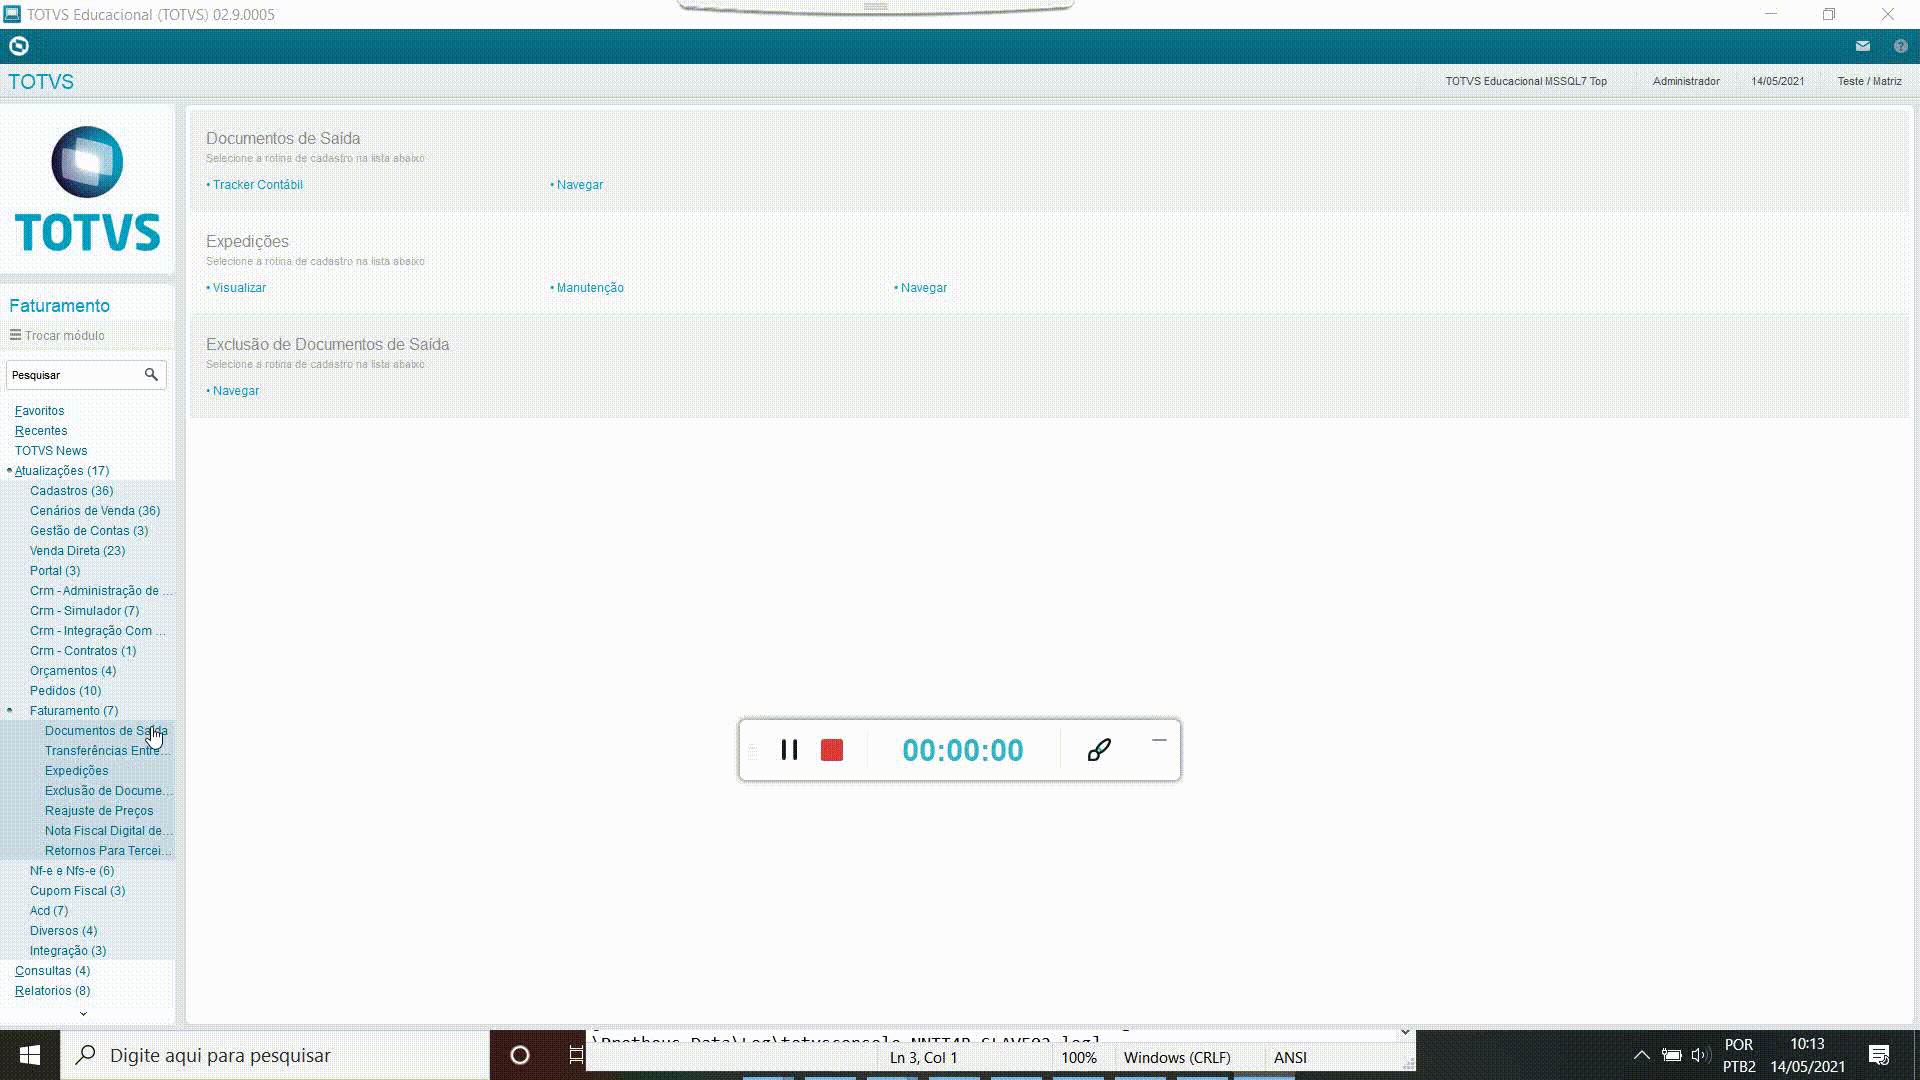Open Favoritos in the sidebar
1920x1080 pixels.
coord(39,411)
